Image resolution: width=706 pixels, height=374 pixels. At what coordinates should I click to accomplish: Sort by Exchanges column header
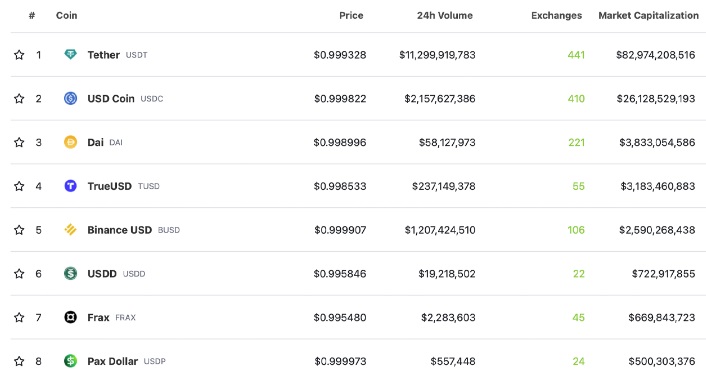coord(557,15)
